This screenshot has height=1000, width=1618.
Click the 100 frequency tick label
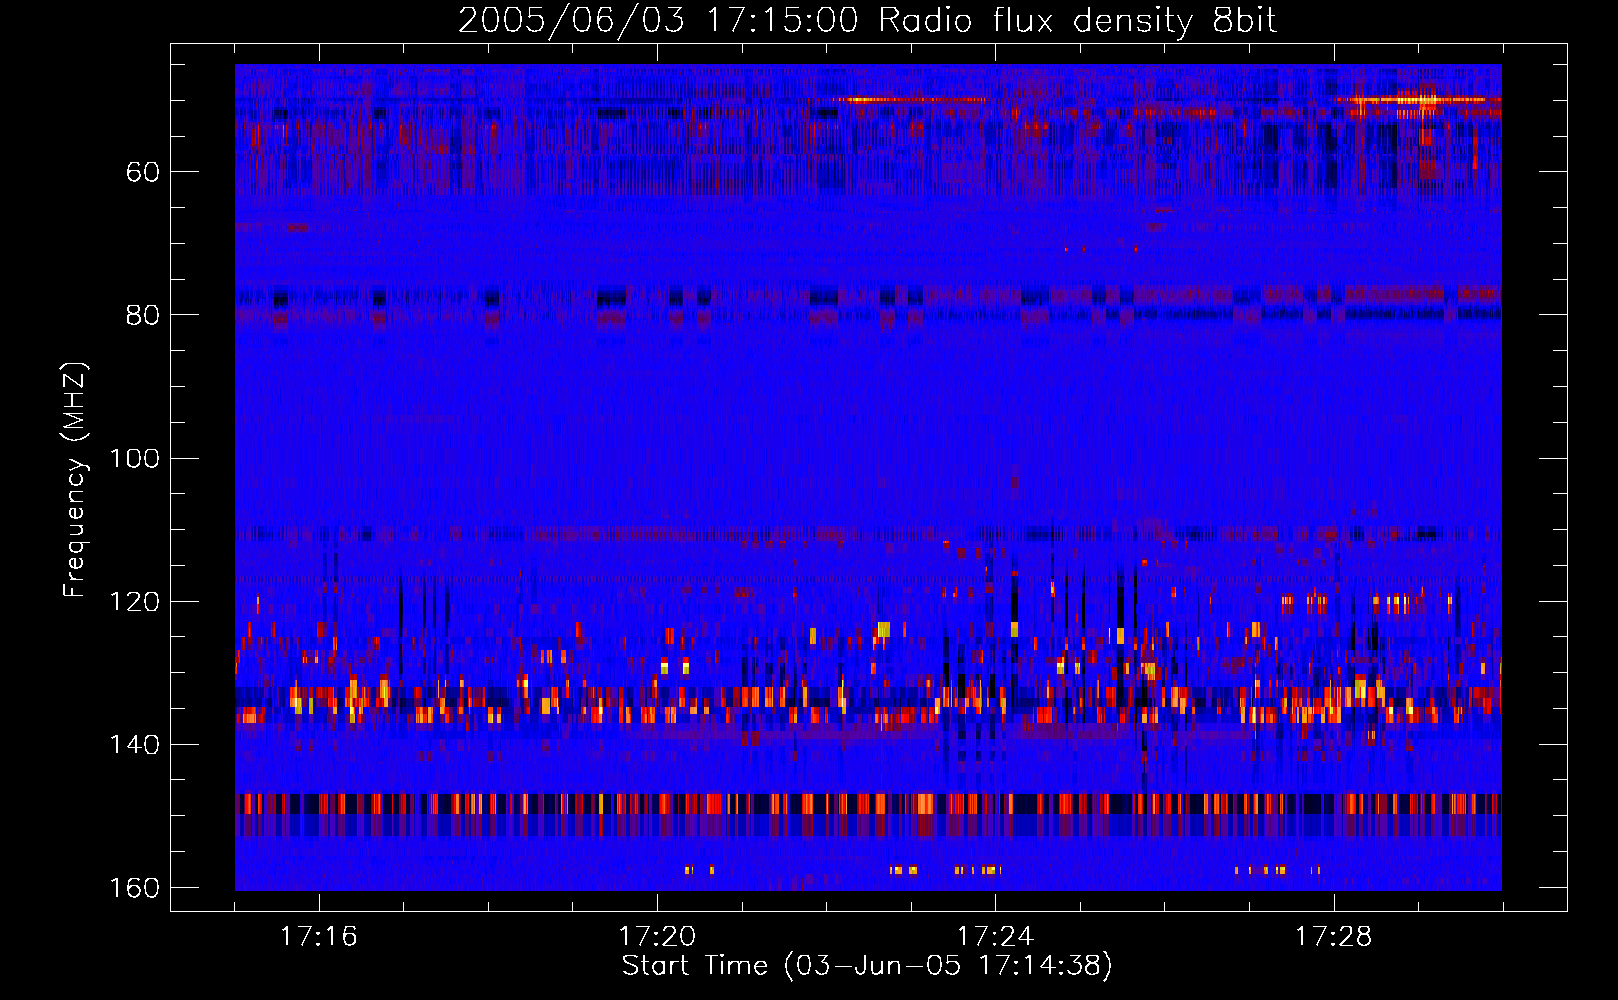click(134, 459)
